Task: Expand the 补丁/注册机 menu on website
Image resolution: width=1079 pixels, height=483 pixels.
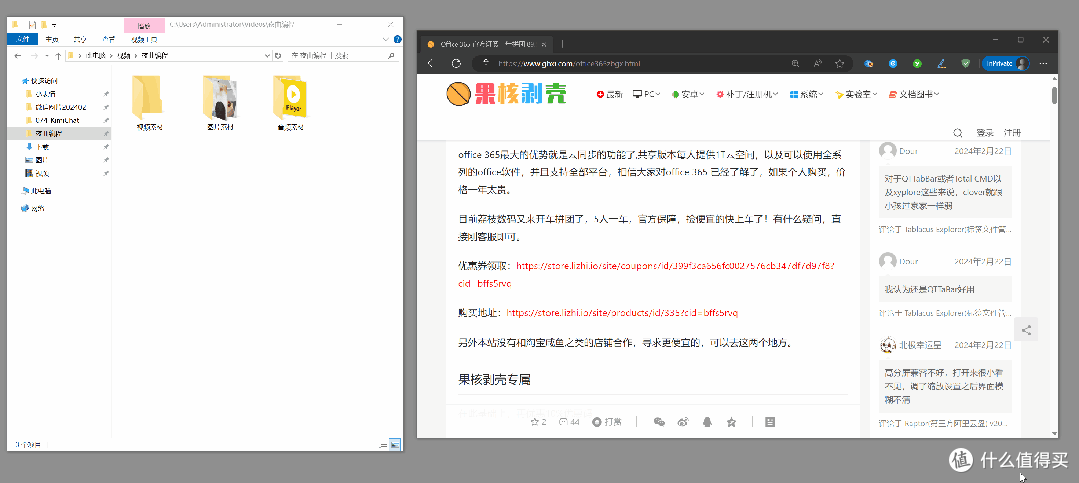Action: [748, 94]
